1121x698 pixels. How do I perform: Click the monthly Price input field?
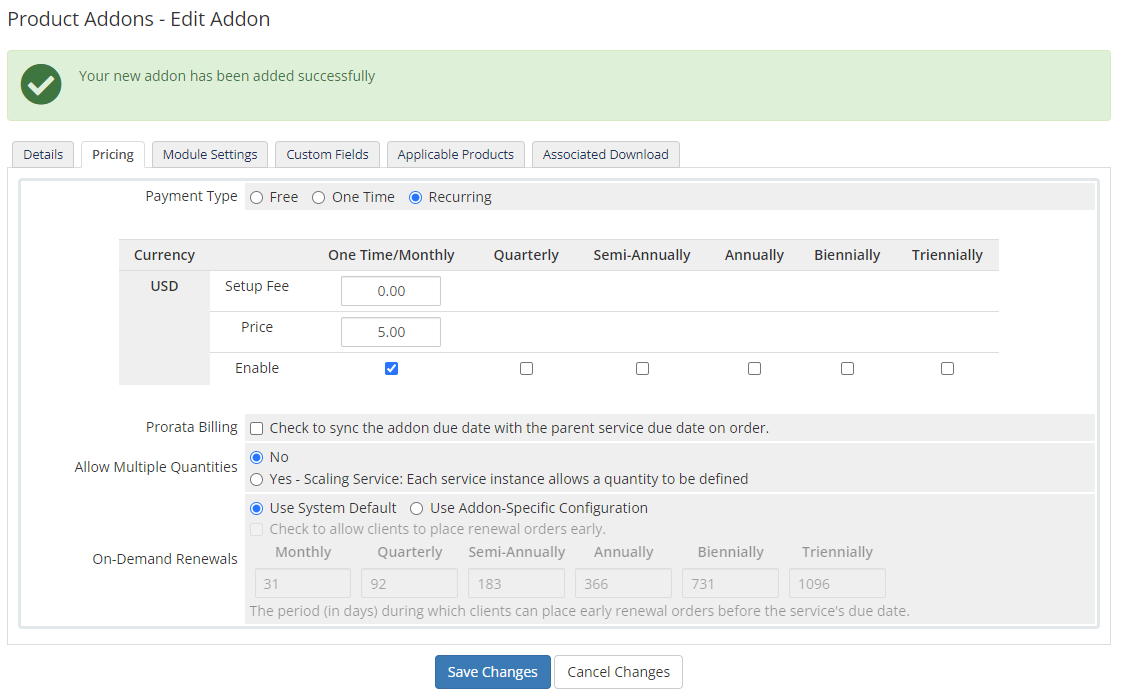tap(391, 332)
